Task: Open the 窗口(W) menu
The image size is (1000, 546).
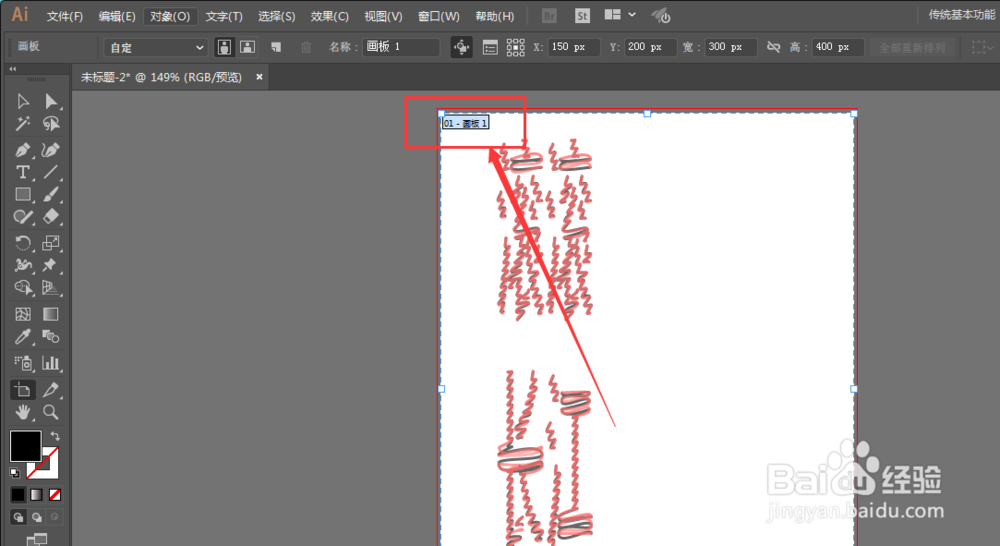Action: [438, 16]
